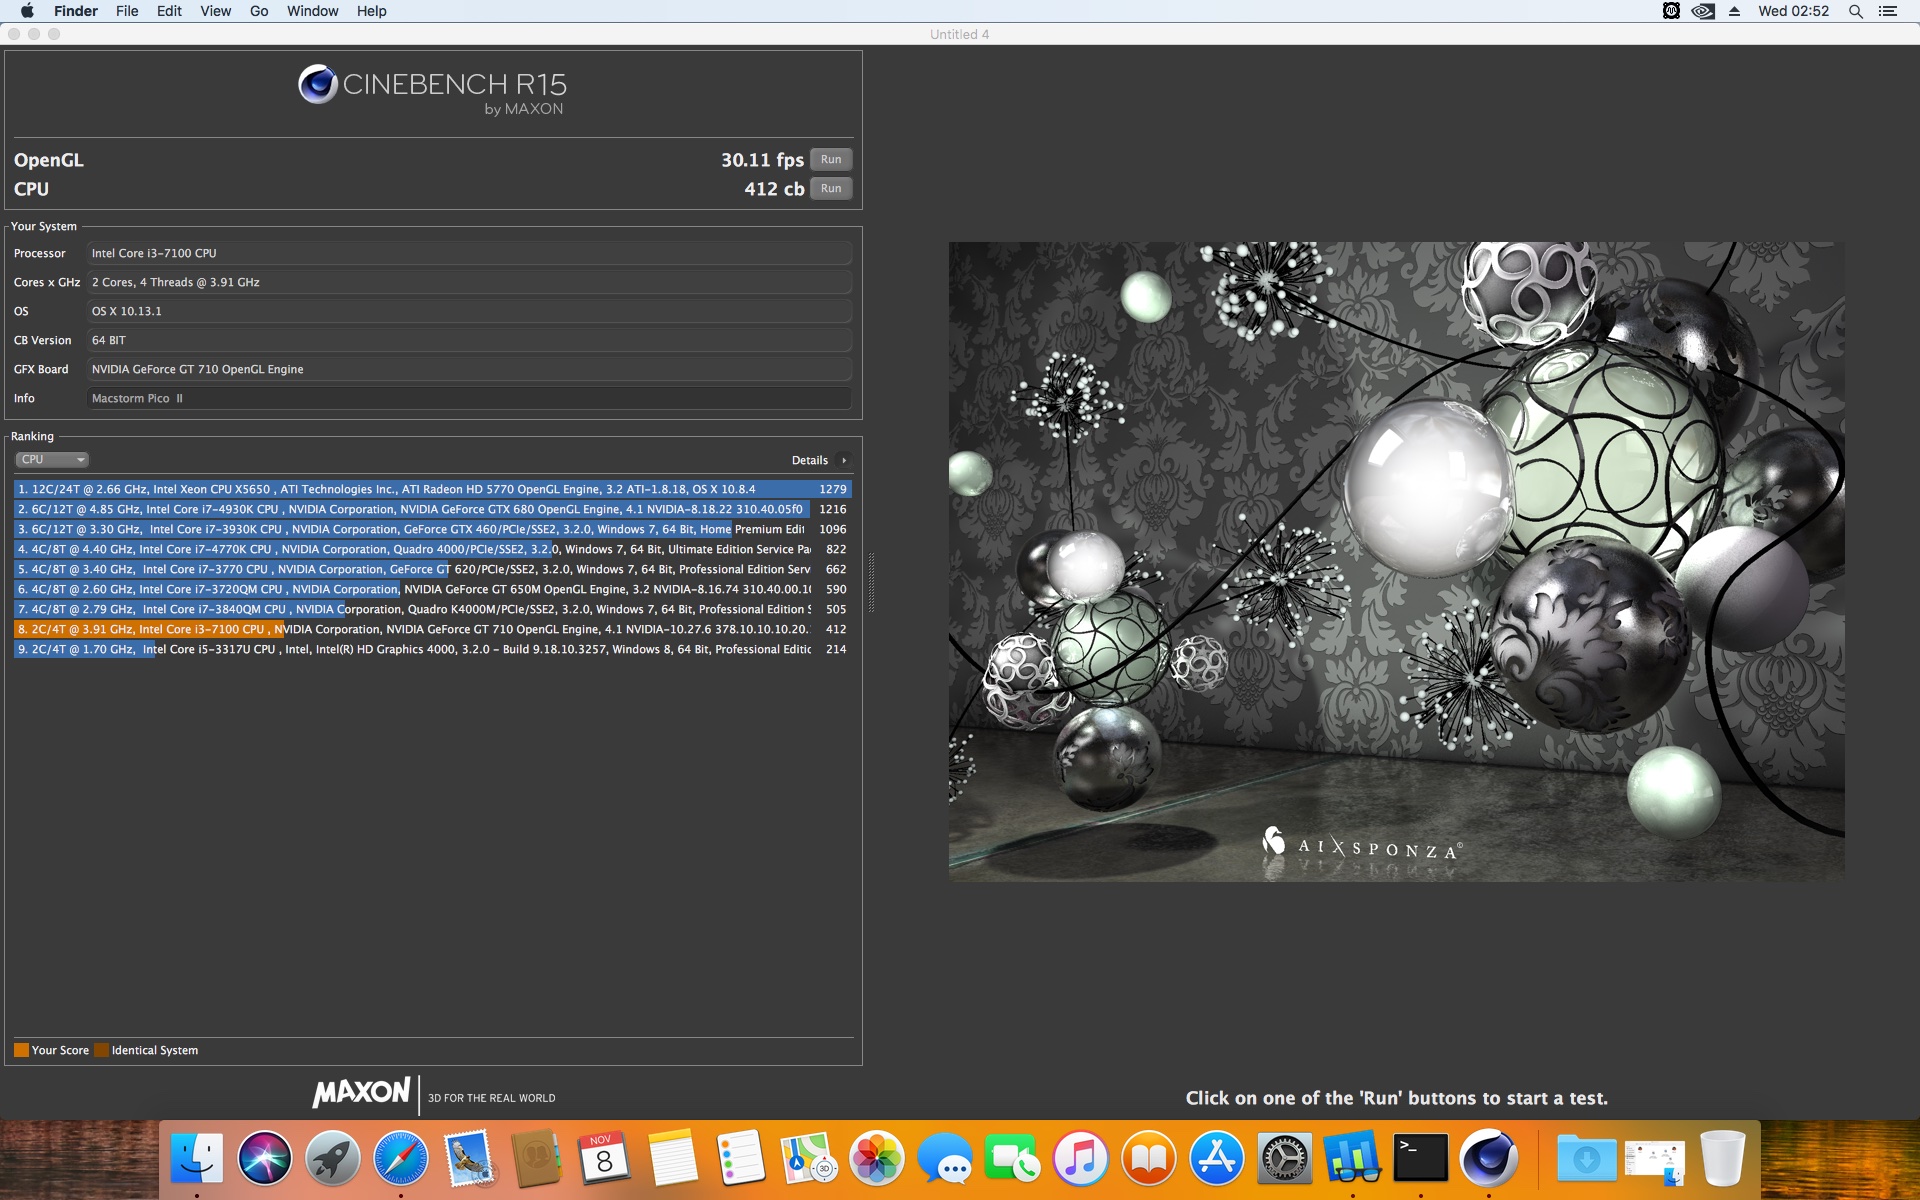Click the orange Your Score color swatch
This screenshot has height=1200, width=1920.
point(21,1050)
